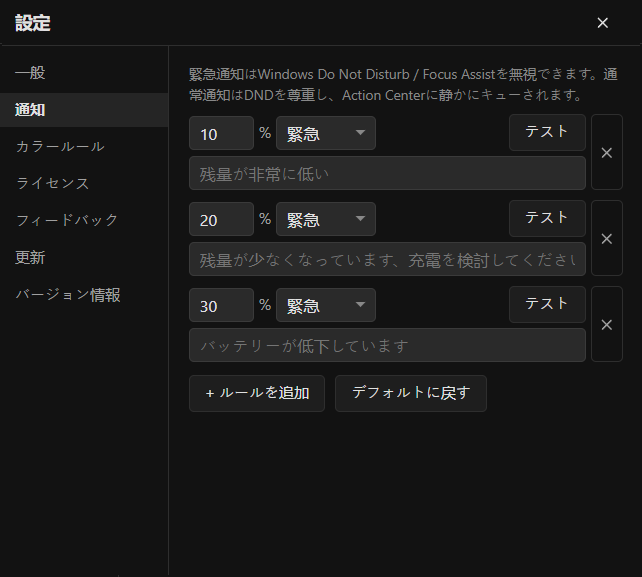Click the 30 percent threshold field
642x577 pixels.
[222, 305]
